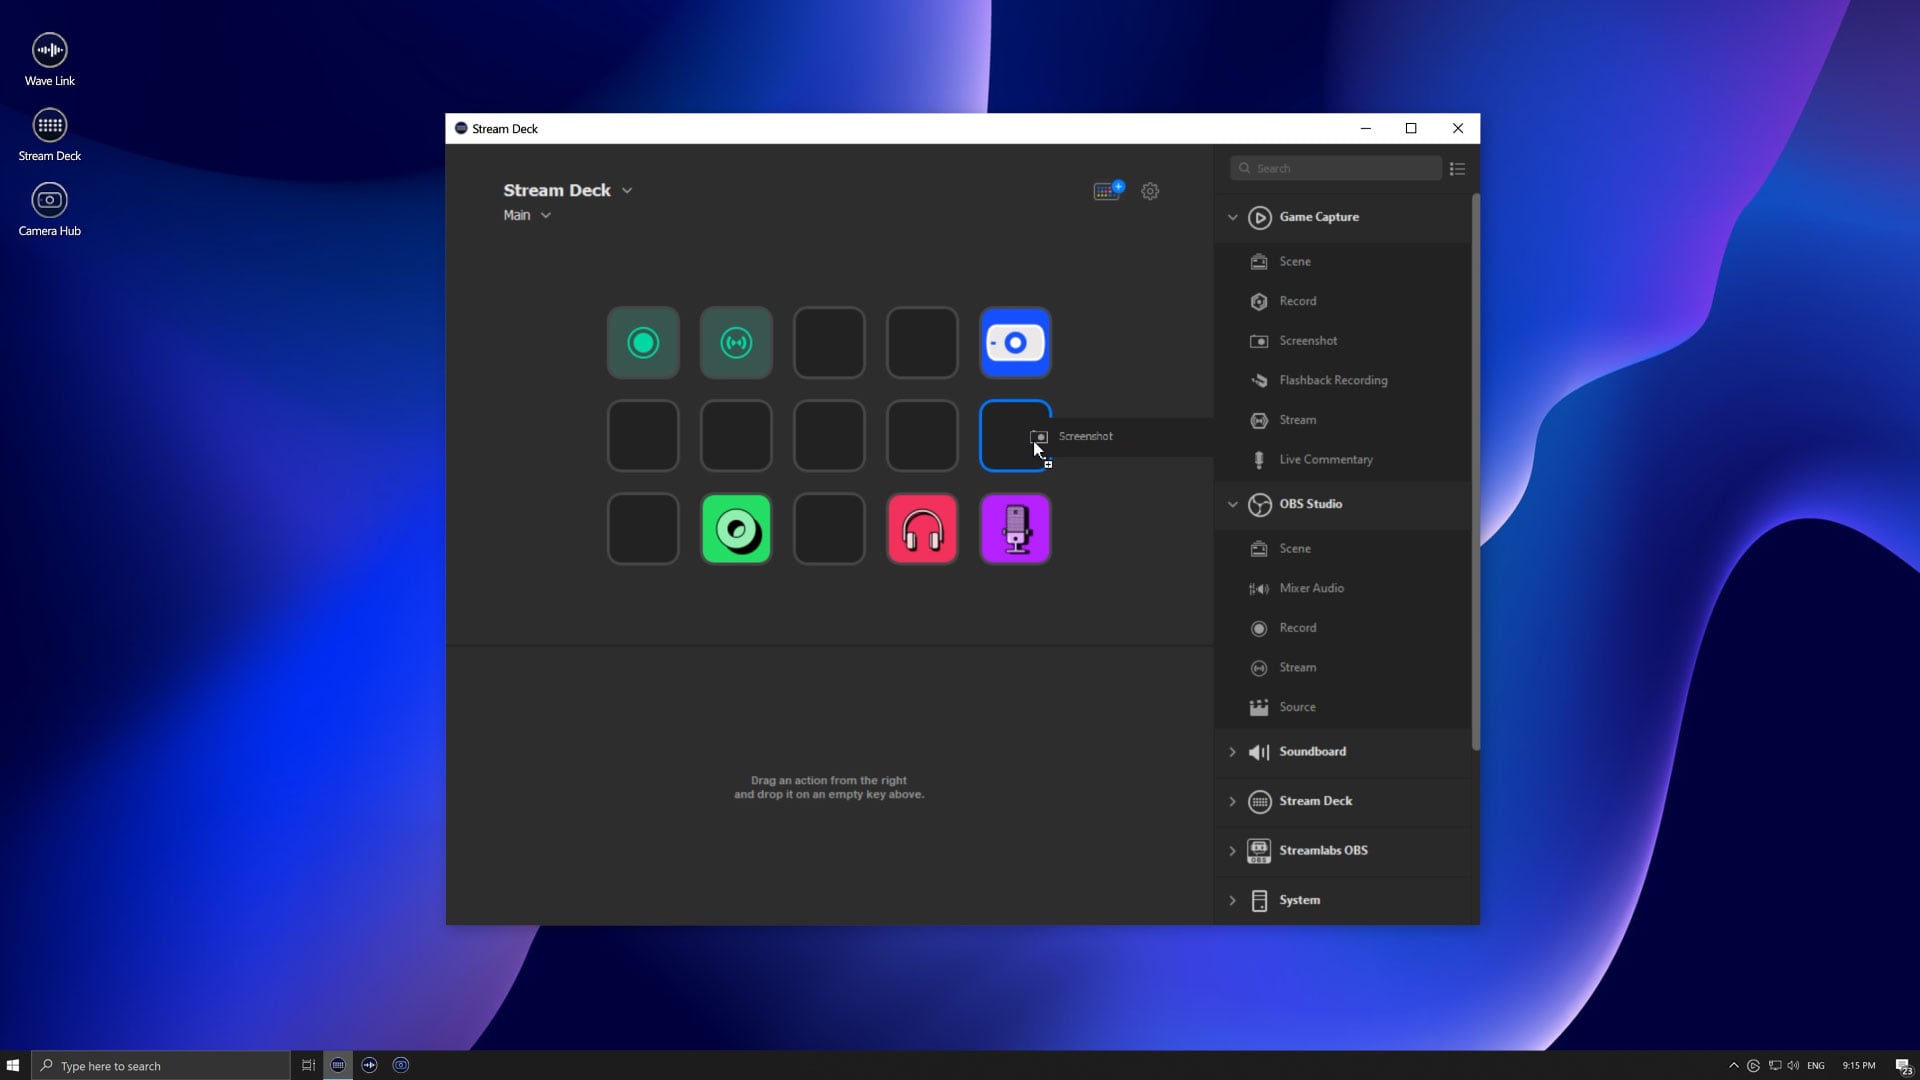This screenshot has width=1920, height=1080.
Task: Click the Record action icon in Game Capture
Action: (x=1258, y=301)
